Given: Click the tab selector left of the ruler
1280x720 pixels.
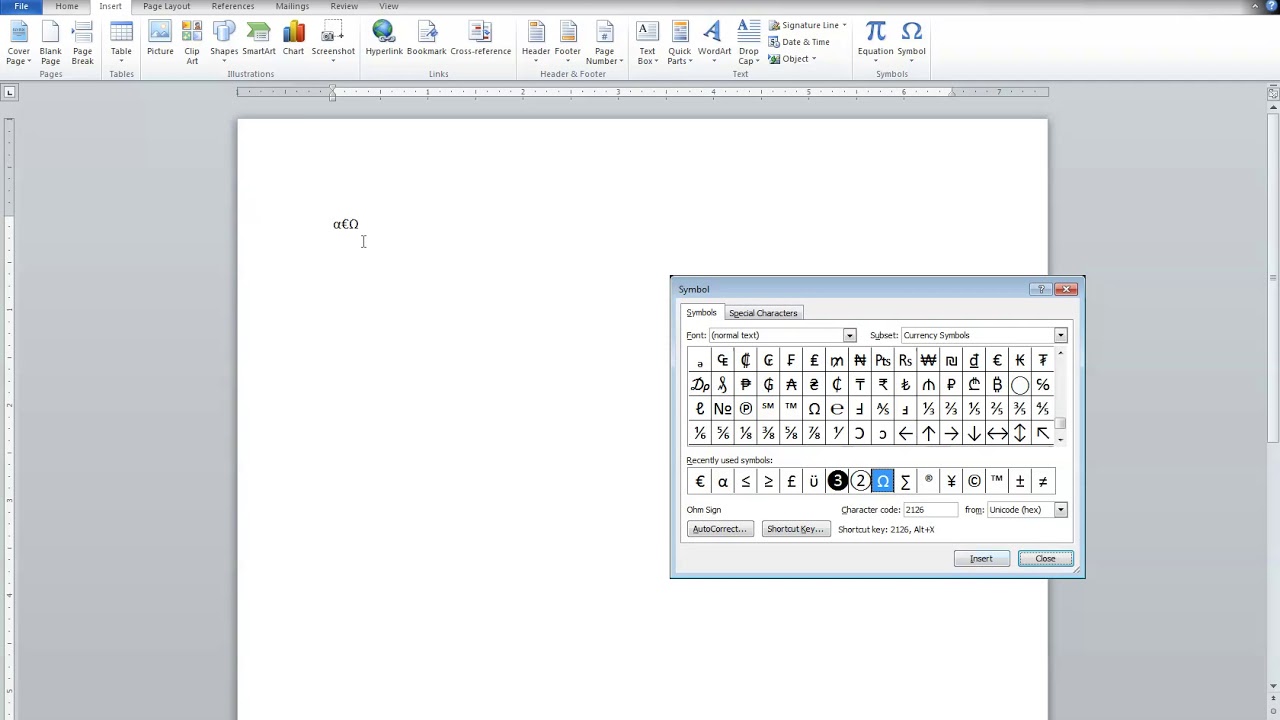Looking at the screenshot, I should 9,93.
